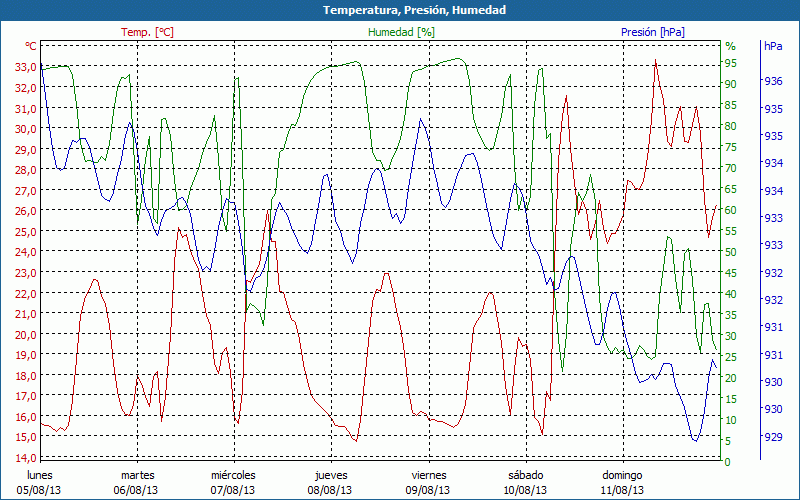
Task: Click the 08/08/13 date label
Action: click(331, 490)
